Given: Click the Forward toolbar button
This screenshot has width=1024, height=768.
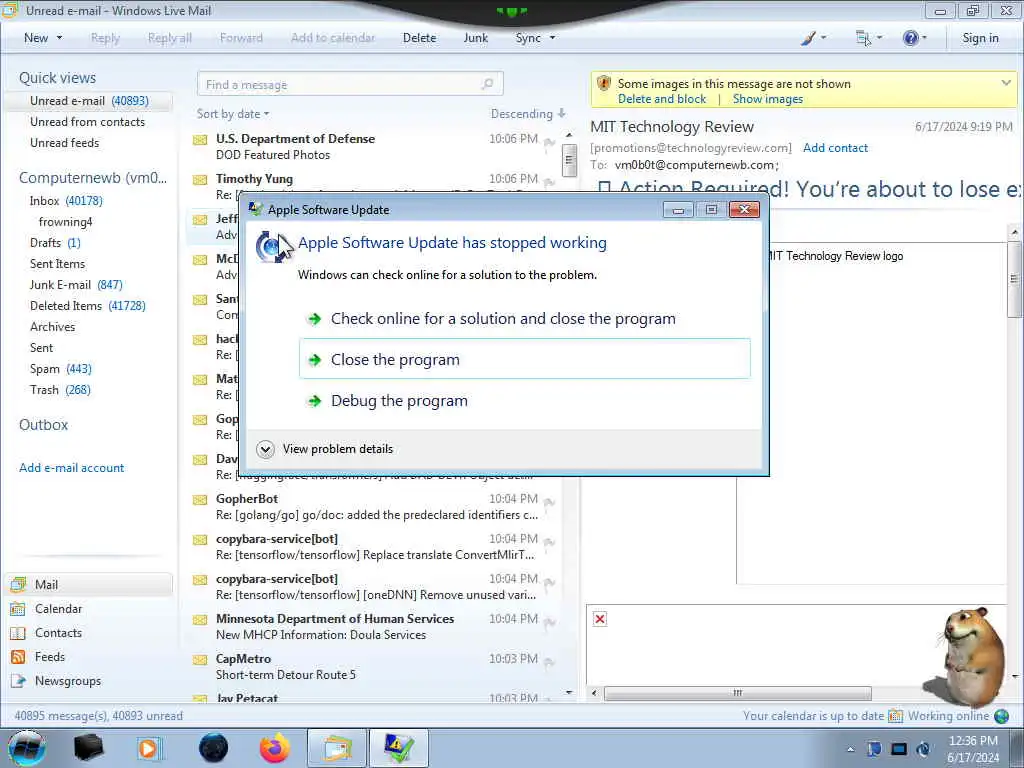Looking at the screenshot, I should pos(241,38).
